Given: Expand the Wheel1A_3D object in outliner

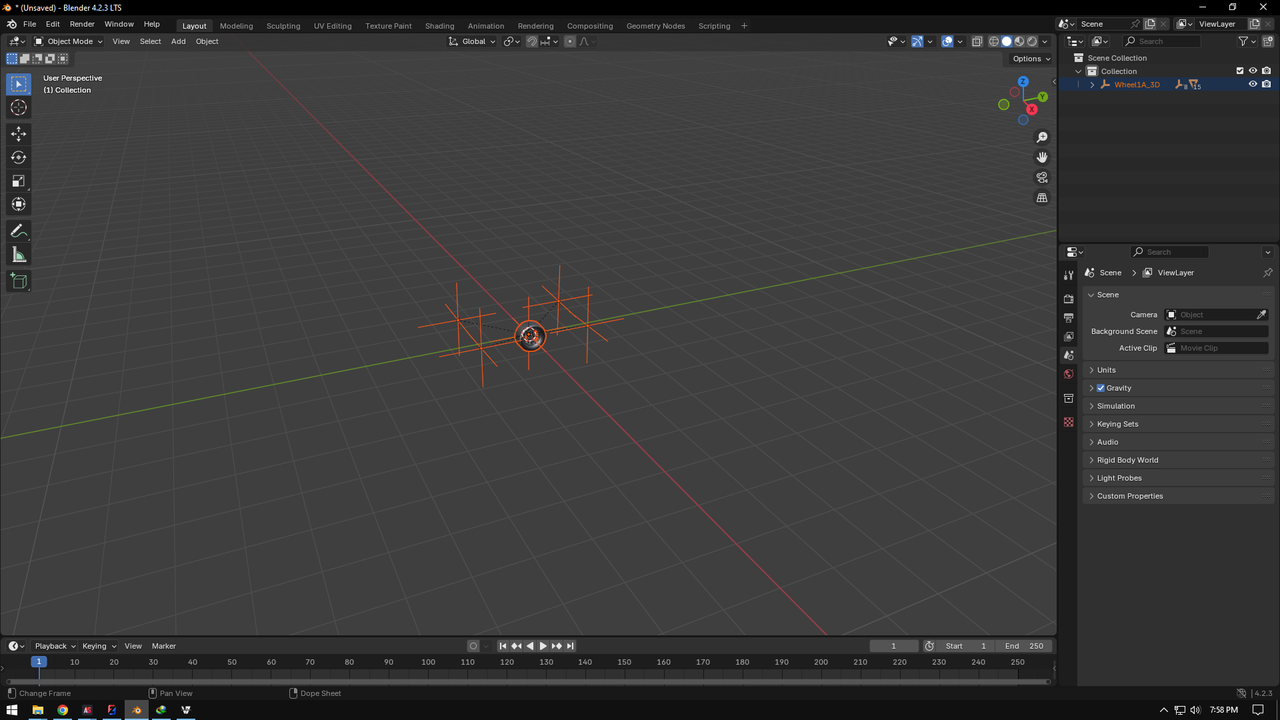Looking at the screenshot, I should point(1092,84).
